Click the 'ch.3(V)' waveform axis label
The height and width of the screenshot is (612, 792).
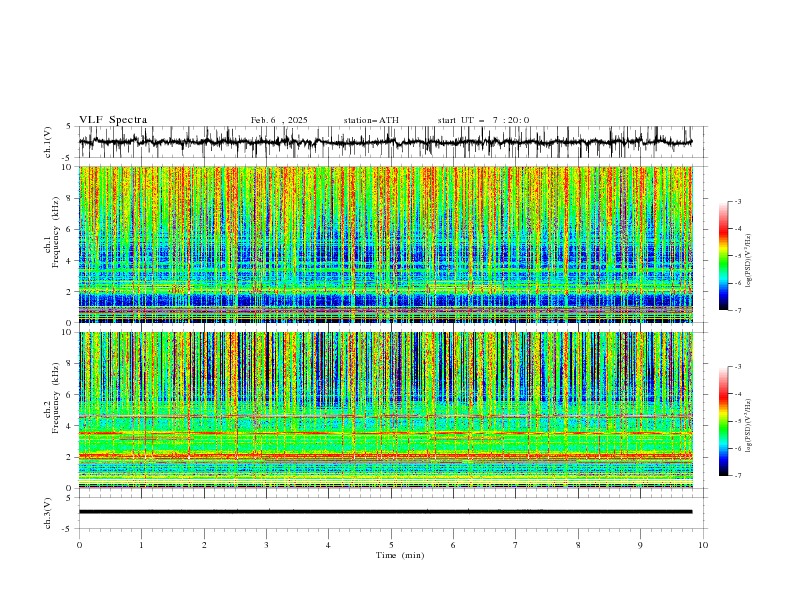pyautogui.click(x=48, y=513)
